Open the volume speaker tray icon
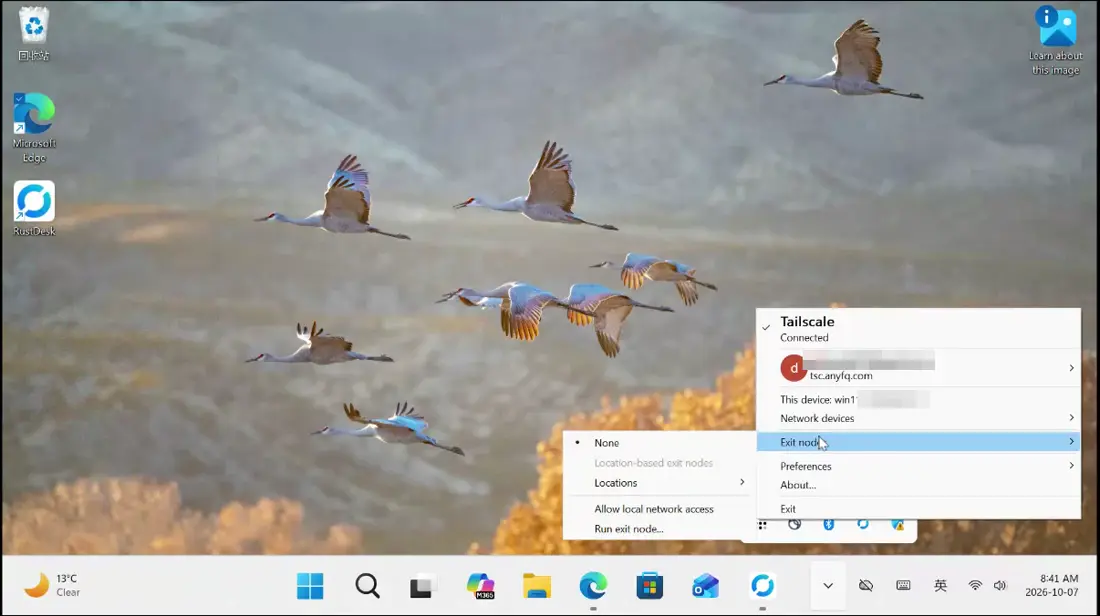Viewport: 1100px width, 616px height. click(1000, 585)
